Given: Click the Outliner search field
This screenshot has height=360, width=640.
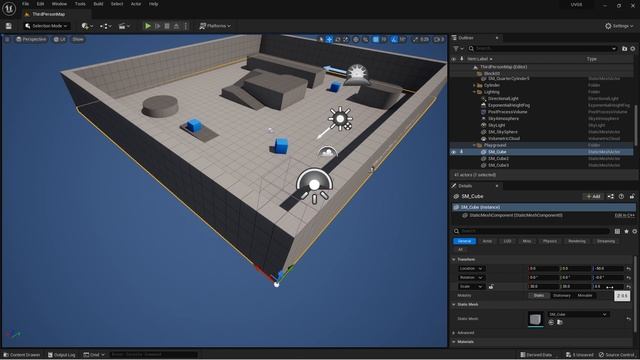Looking at the screenshot, I should click(542, 49).
